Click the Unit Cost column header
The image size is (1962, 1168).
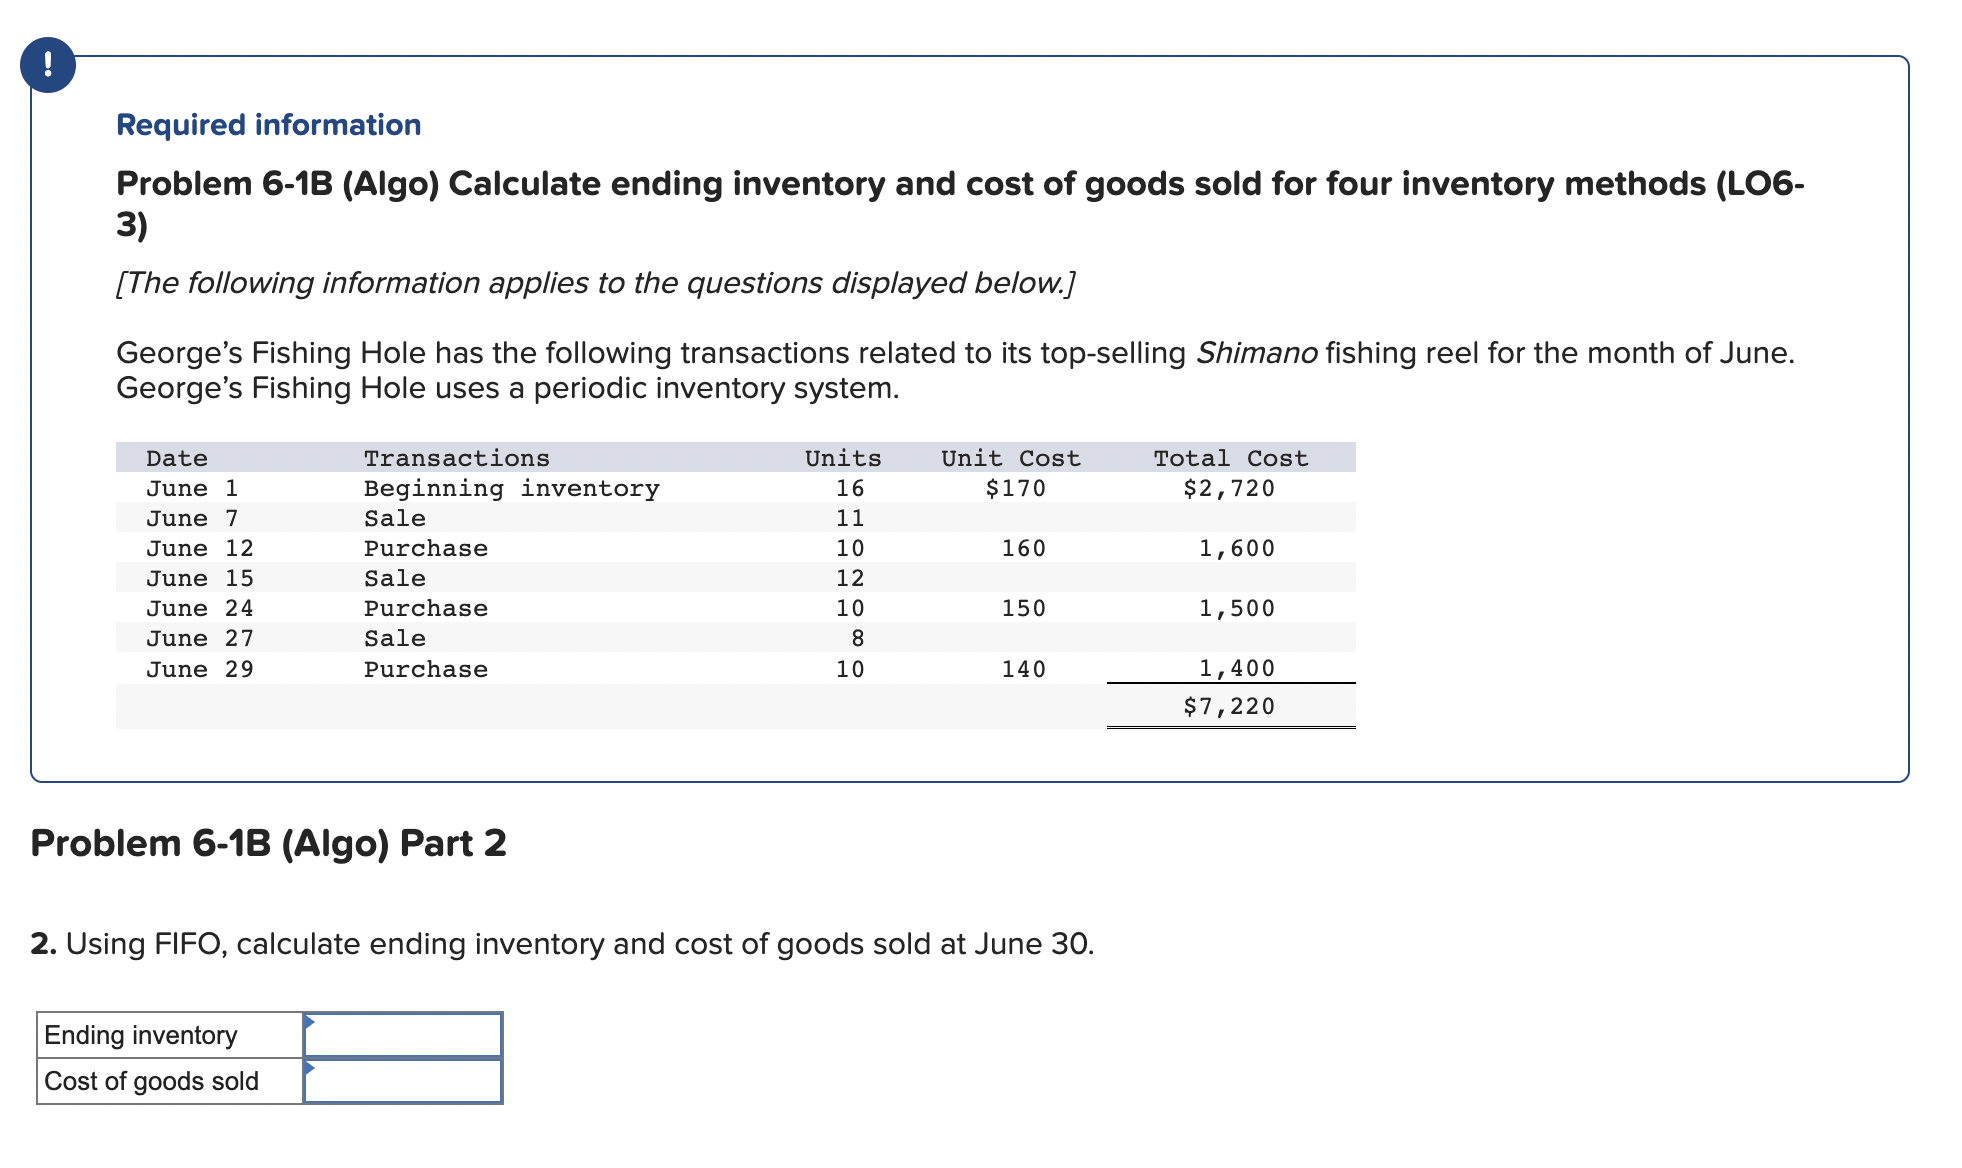(x=1011, y=457)
